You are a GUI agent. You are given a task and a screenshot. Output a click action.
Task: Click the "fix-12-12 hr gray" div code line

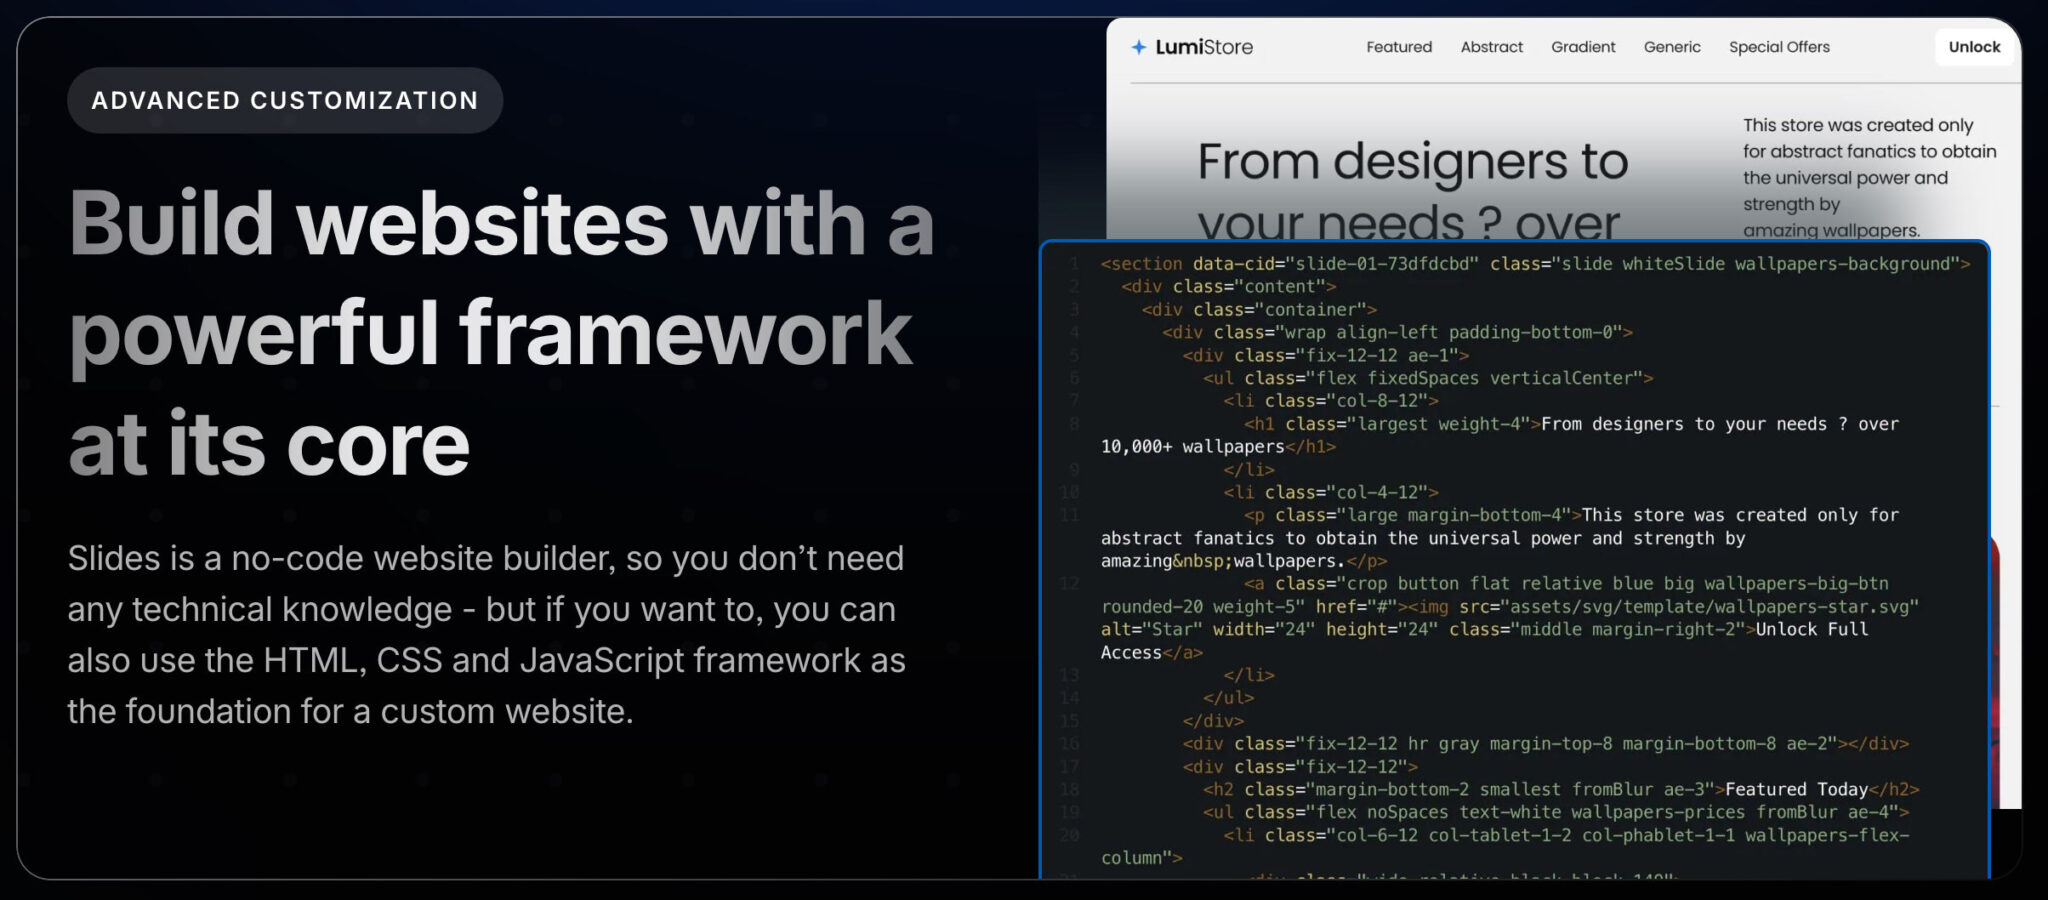pos(1545,743)
